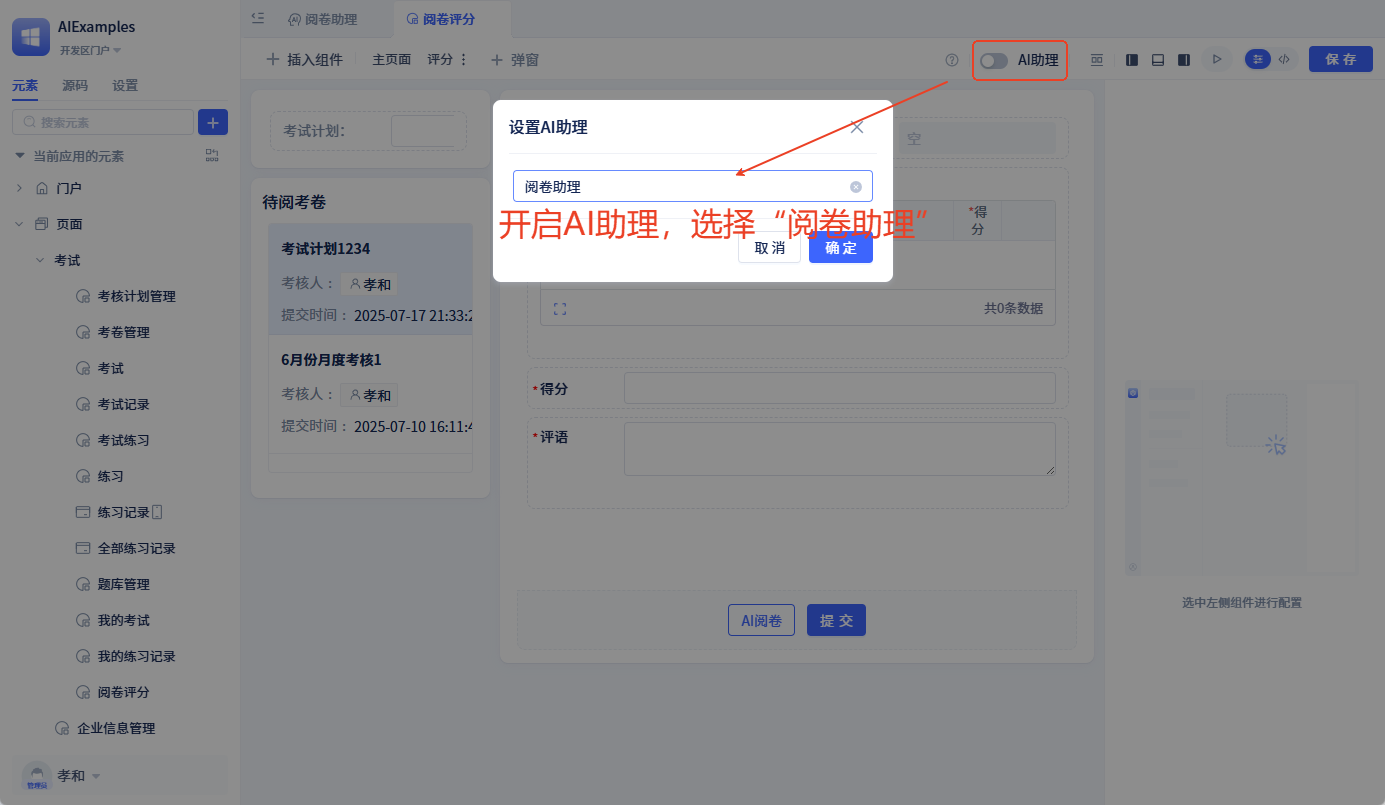Click the 考试计划 input box
1385x805 pixels.
click(423, 131)
